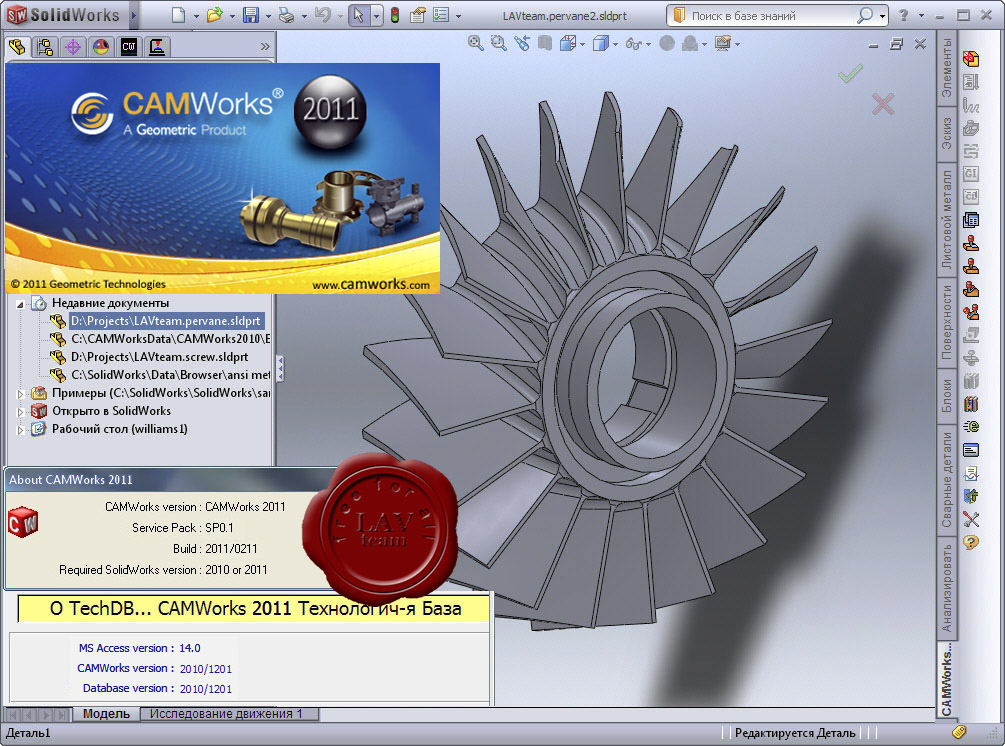
Task: Click CAMWorks Extract Machinable Features icon
Action: tap(971, 59)
